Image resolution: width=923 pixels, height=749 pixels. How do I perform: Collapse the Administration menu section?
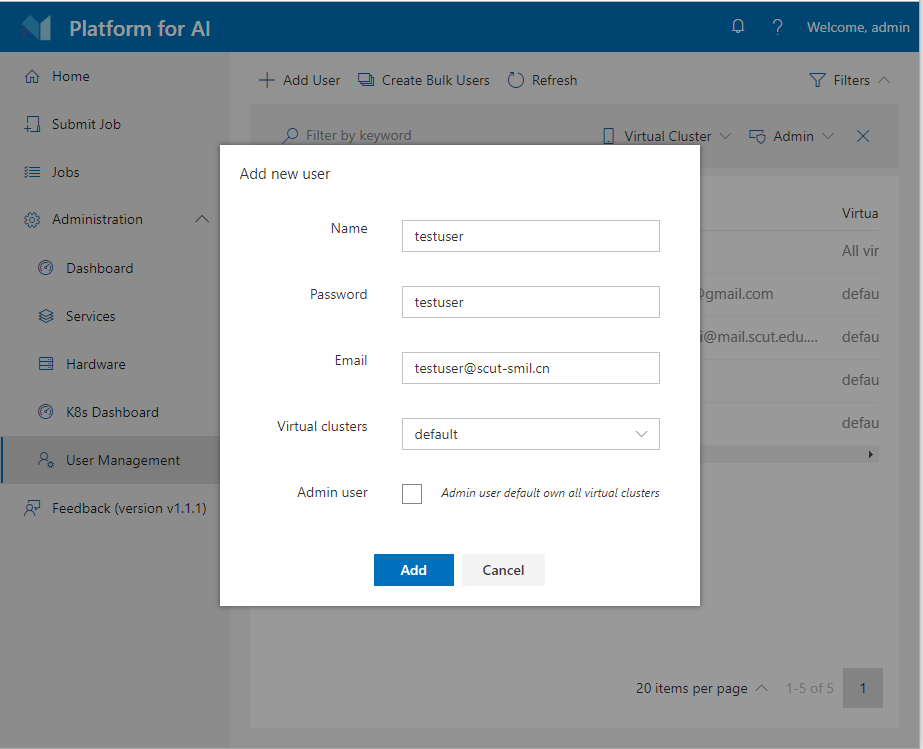click(202, 219)
